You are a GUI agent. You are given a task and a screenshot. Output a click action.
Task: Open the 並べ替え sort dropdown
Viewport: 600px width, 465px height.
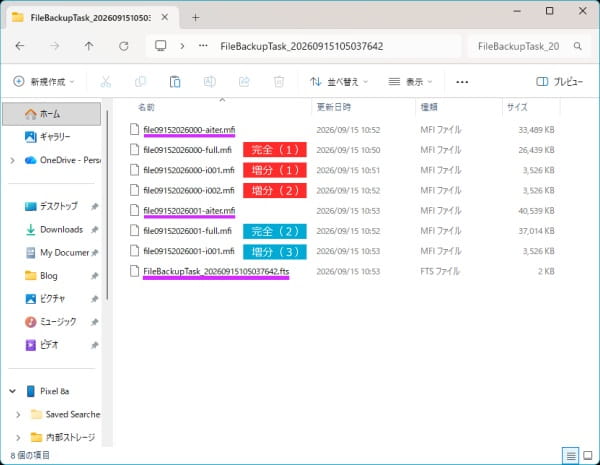[x=339, y=82]
